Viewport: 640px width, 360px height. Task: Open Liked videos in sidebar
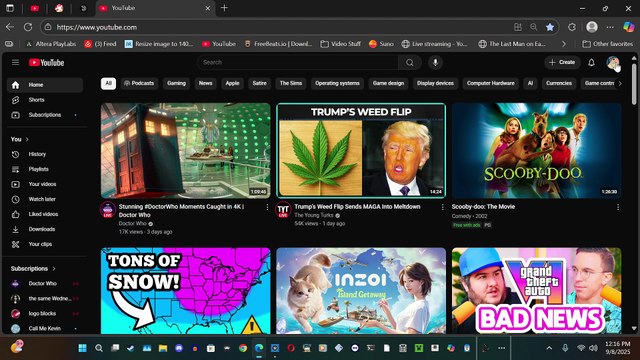pyautogui.click(x=44, y=214)
